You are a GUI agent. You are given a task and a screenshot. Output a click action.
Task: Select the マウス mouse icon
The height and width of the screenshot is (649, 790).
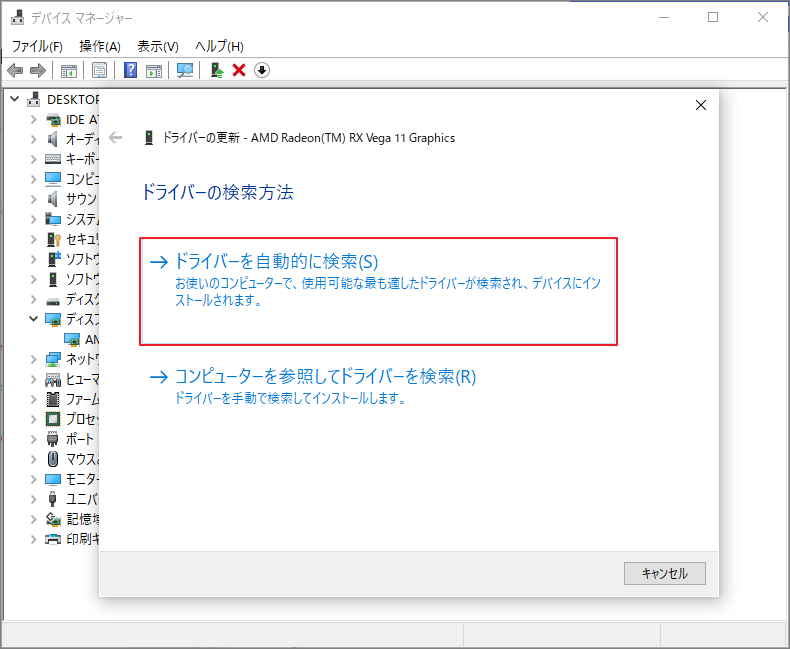(x=53, y=459)
